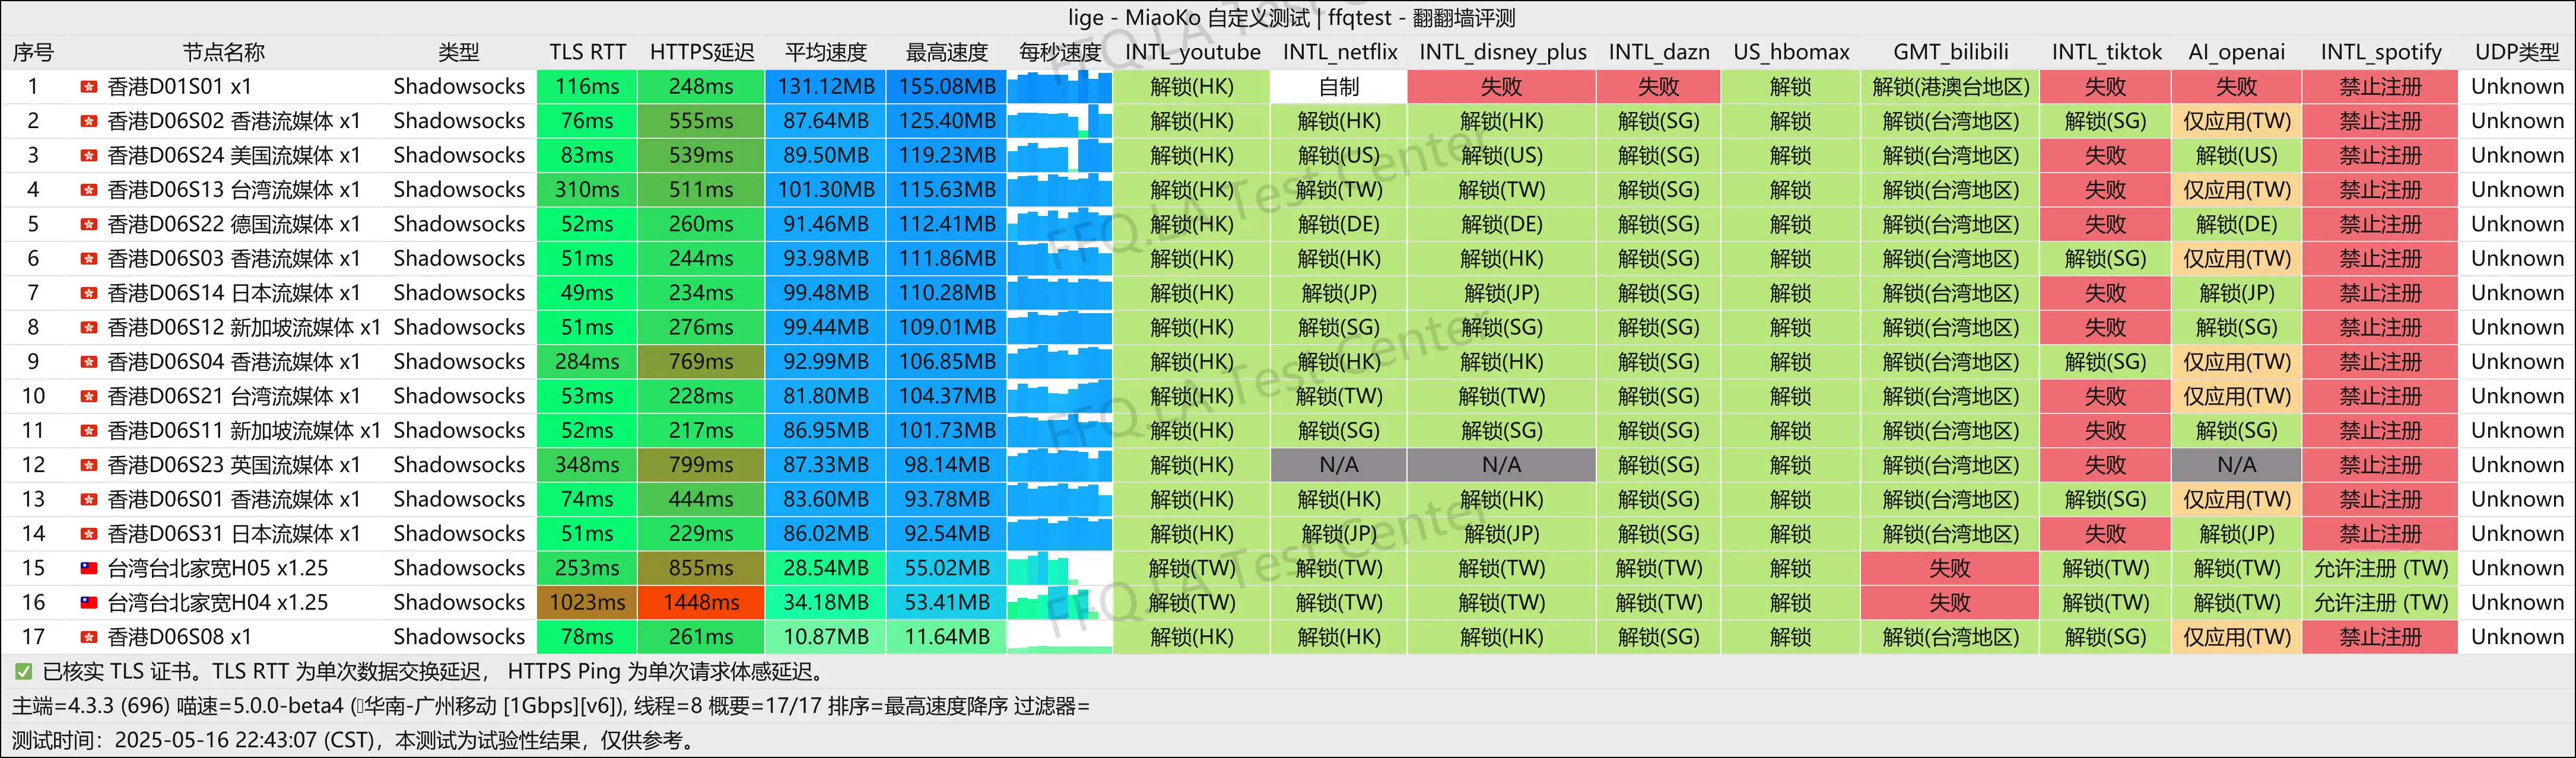Click the flag icon beside 香港D06S11 新加坡流媒体
Screen dimensions: 2576x758
point(89,431)
